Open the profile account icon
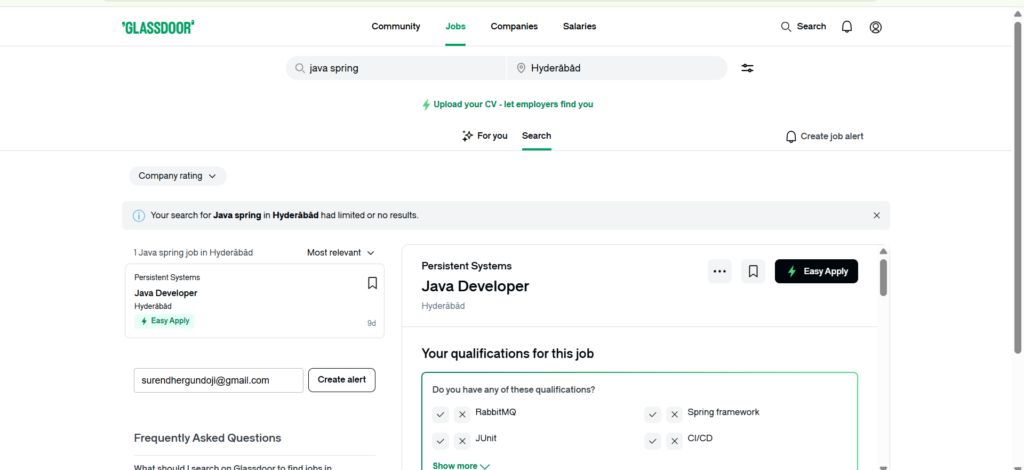The height and width of the screenshot is (470, 1024). click(876, 27)
